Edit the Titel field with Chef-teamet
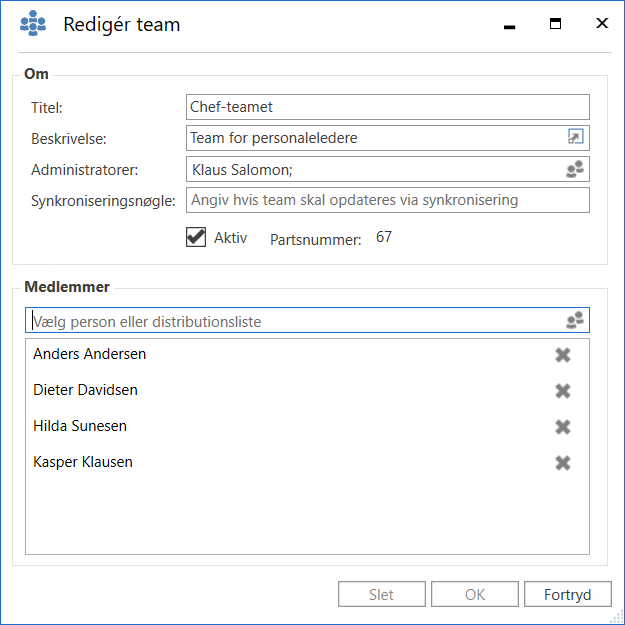 pos(387,107)
